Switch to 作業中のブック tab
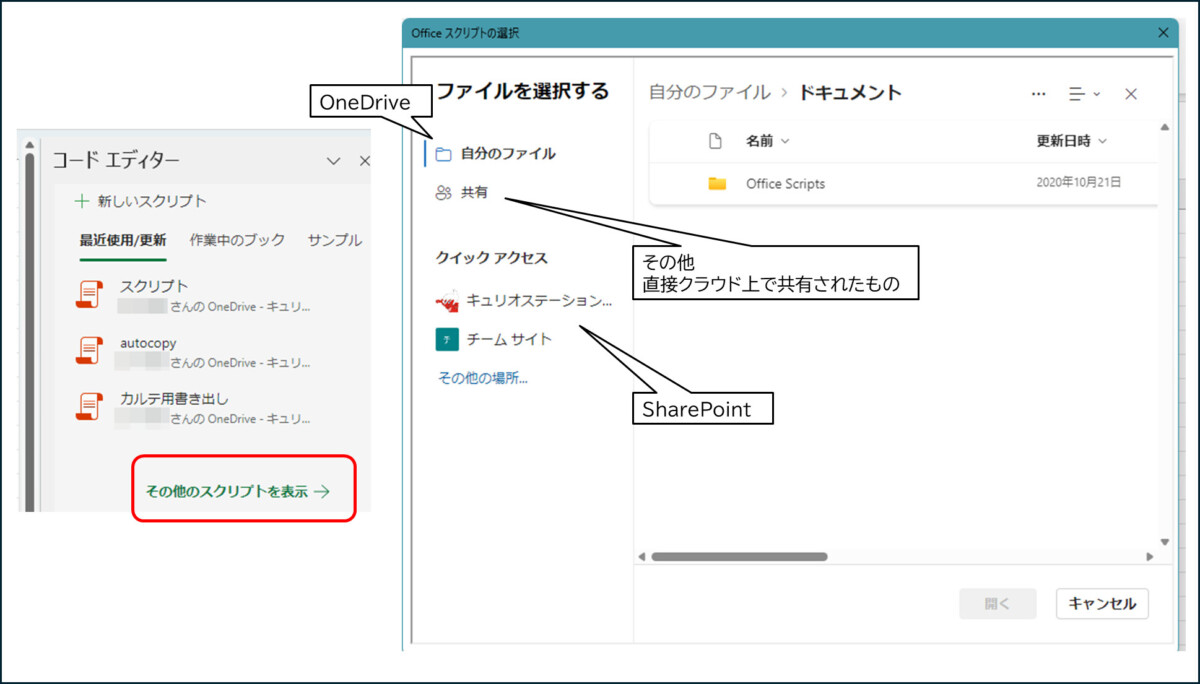 [x=237, y=240]
